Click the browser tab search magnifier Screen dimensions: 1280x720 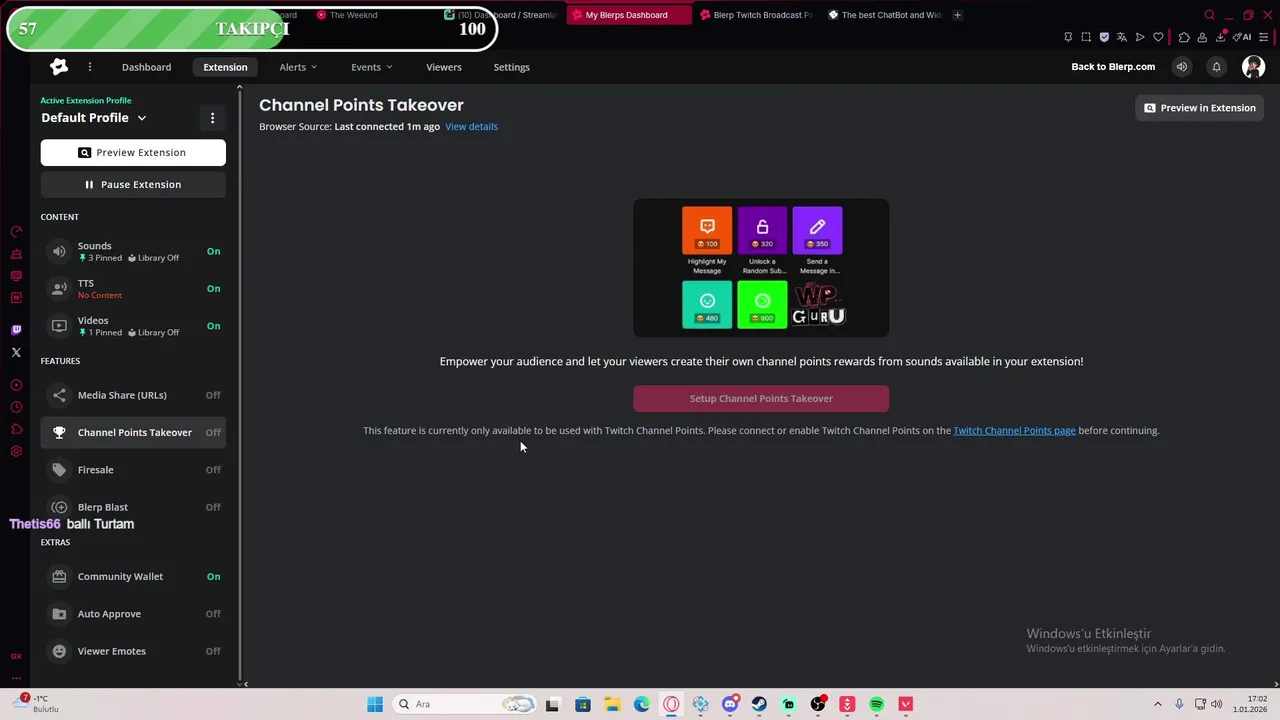tap(1209, 15)
